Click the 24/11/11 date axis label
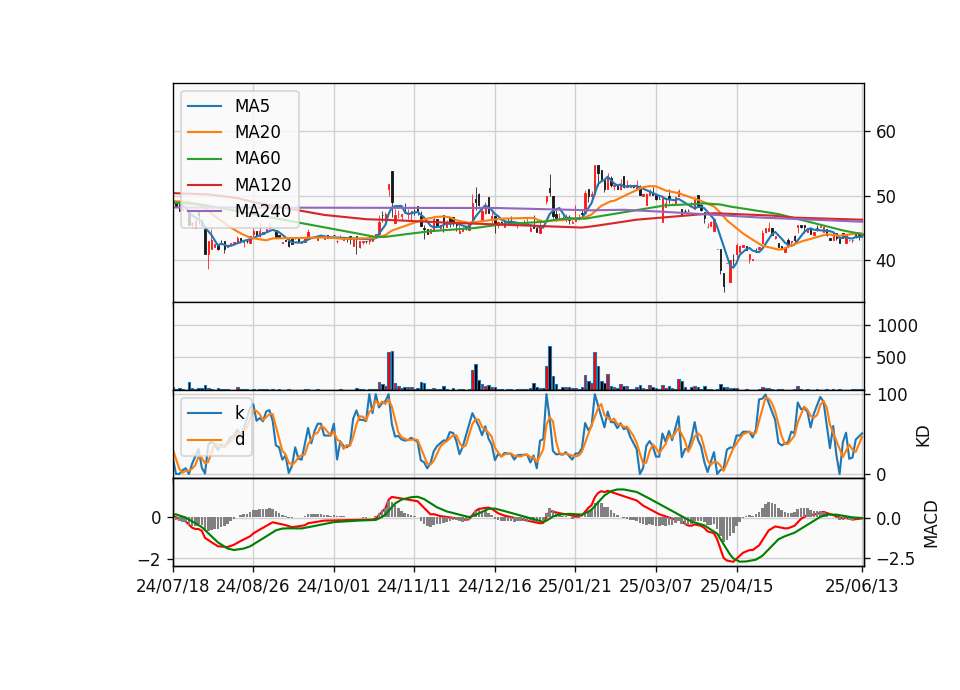The height and width of the screenshot is (690, 960). click(x=414, y=586)
